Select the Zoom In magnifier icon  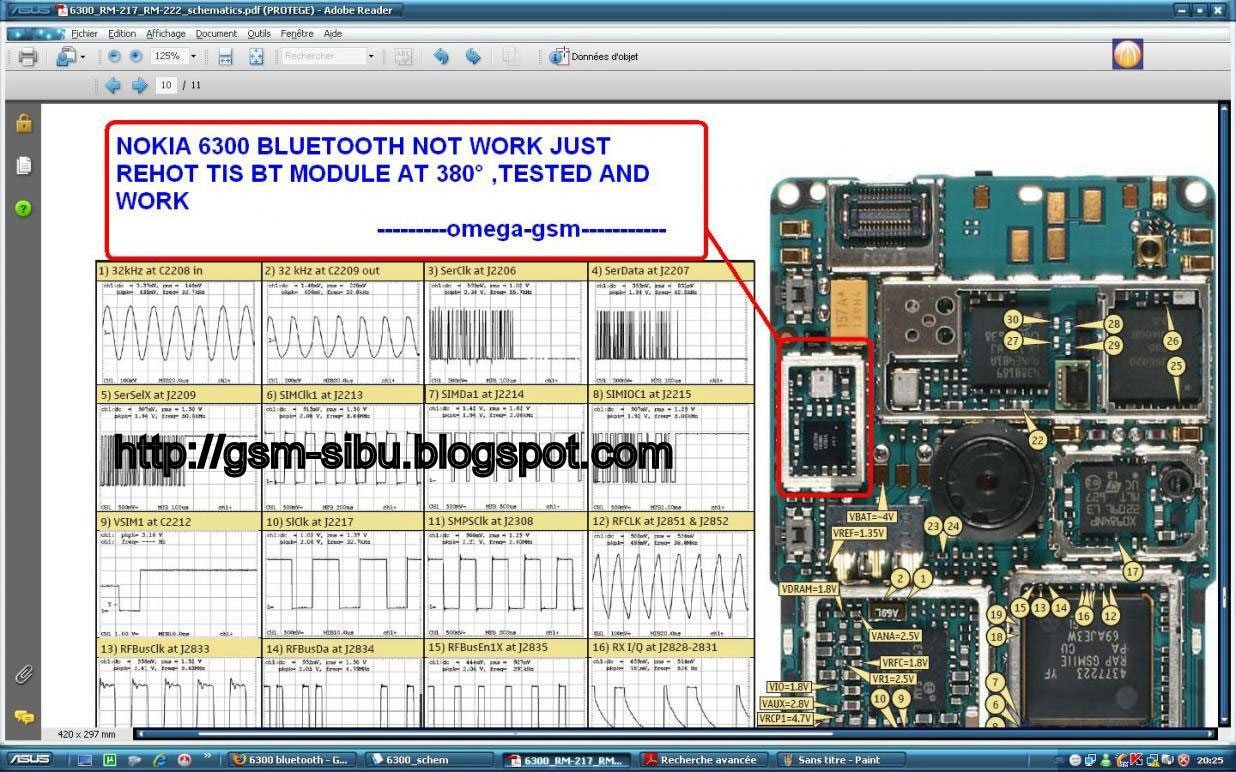(x=136, y=57)
